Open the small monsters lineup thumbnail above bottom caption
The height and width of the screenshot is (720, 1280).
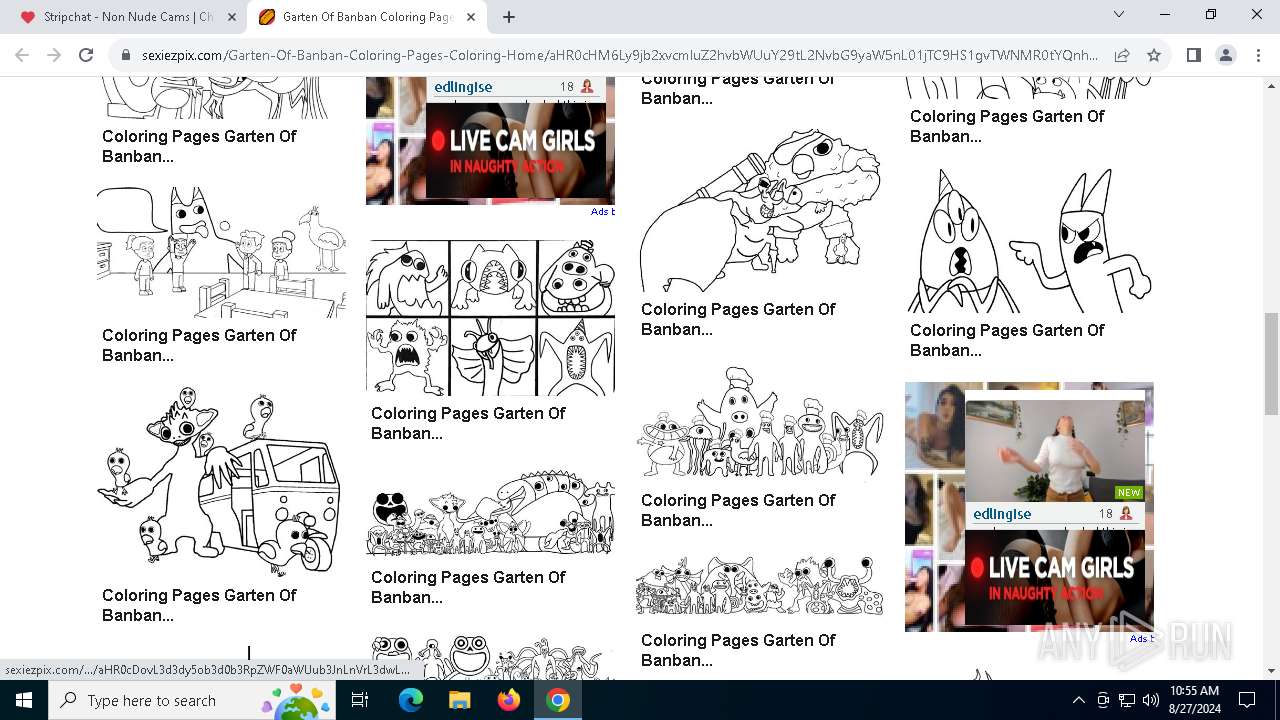coord(760,586)
